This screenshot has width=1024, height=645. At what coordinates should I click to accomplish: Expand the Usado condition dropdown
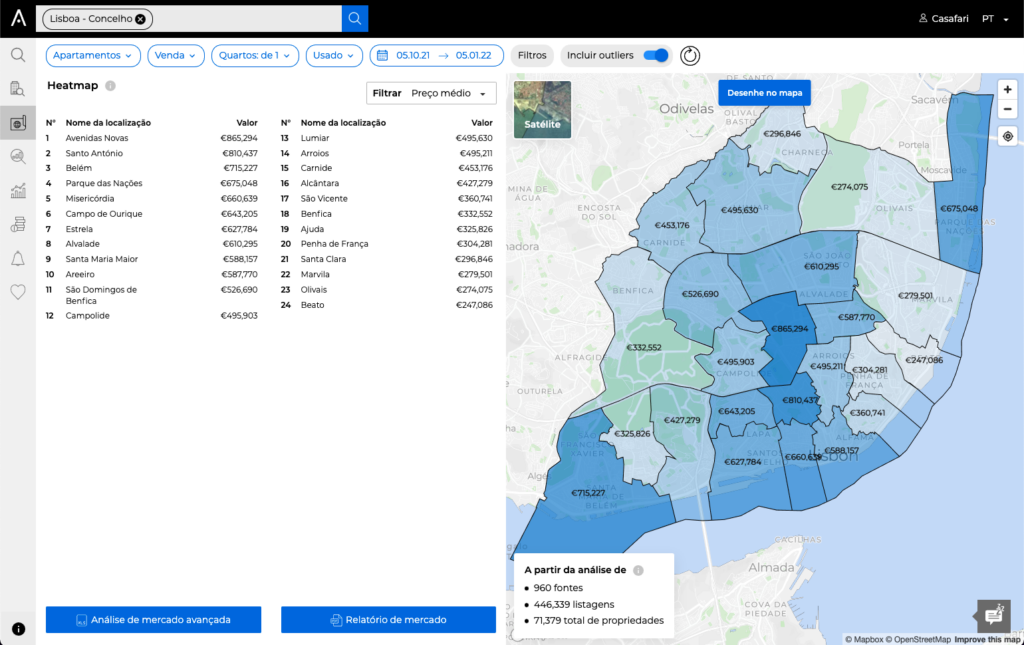pos(334,55)
